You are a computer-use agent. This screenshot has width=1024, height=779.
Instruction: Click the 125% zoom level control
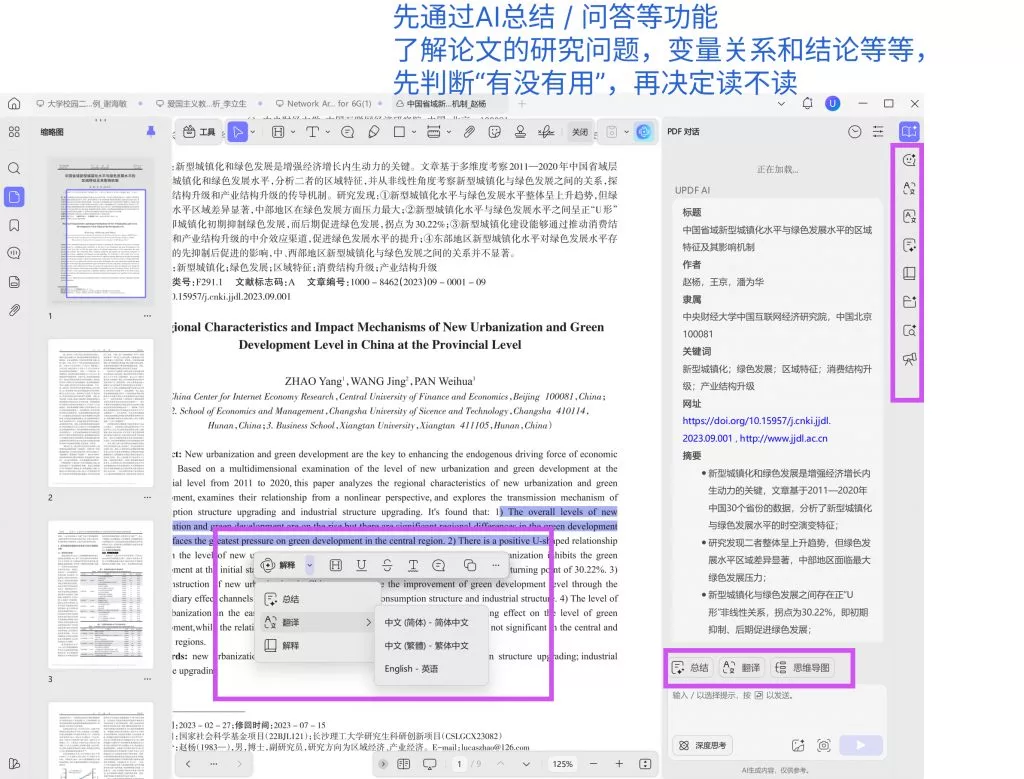tap(562, 763)
